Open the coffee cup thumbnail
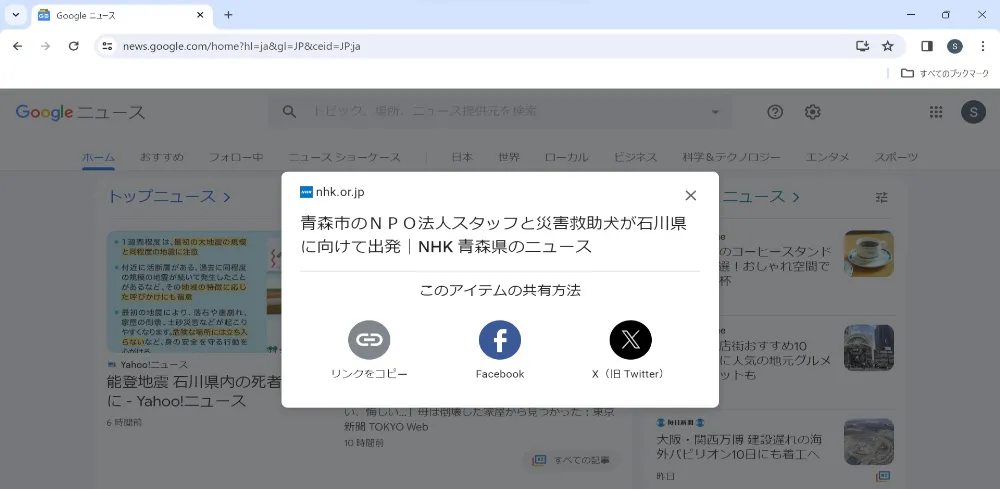This screenshot has width=1000, height=489. click(869, 254)
